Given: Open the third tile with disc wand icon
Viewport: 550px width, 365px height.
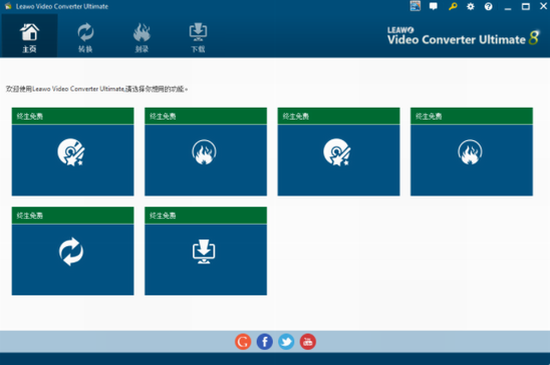Looking at the screenshot, I should (338, 151).
